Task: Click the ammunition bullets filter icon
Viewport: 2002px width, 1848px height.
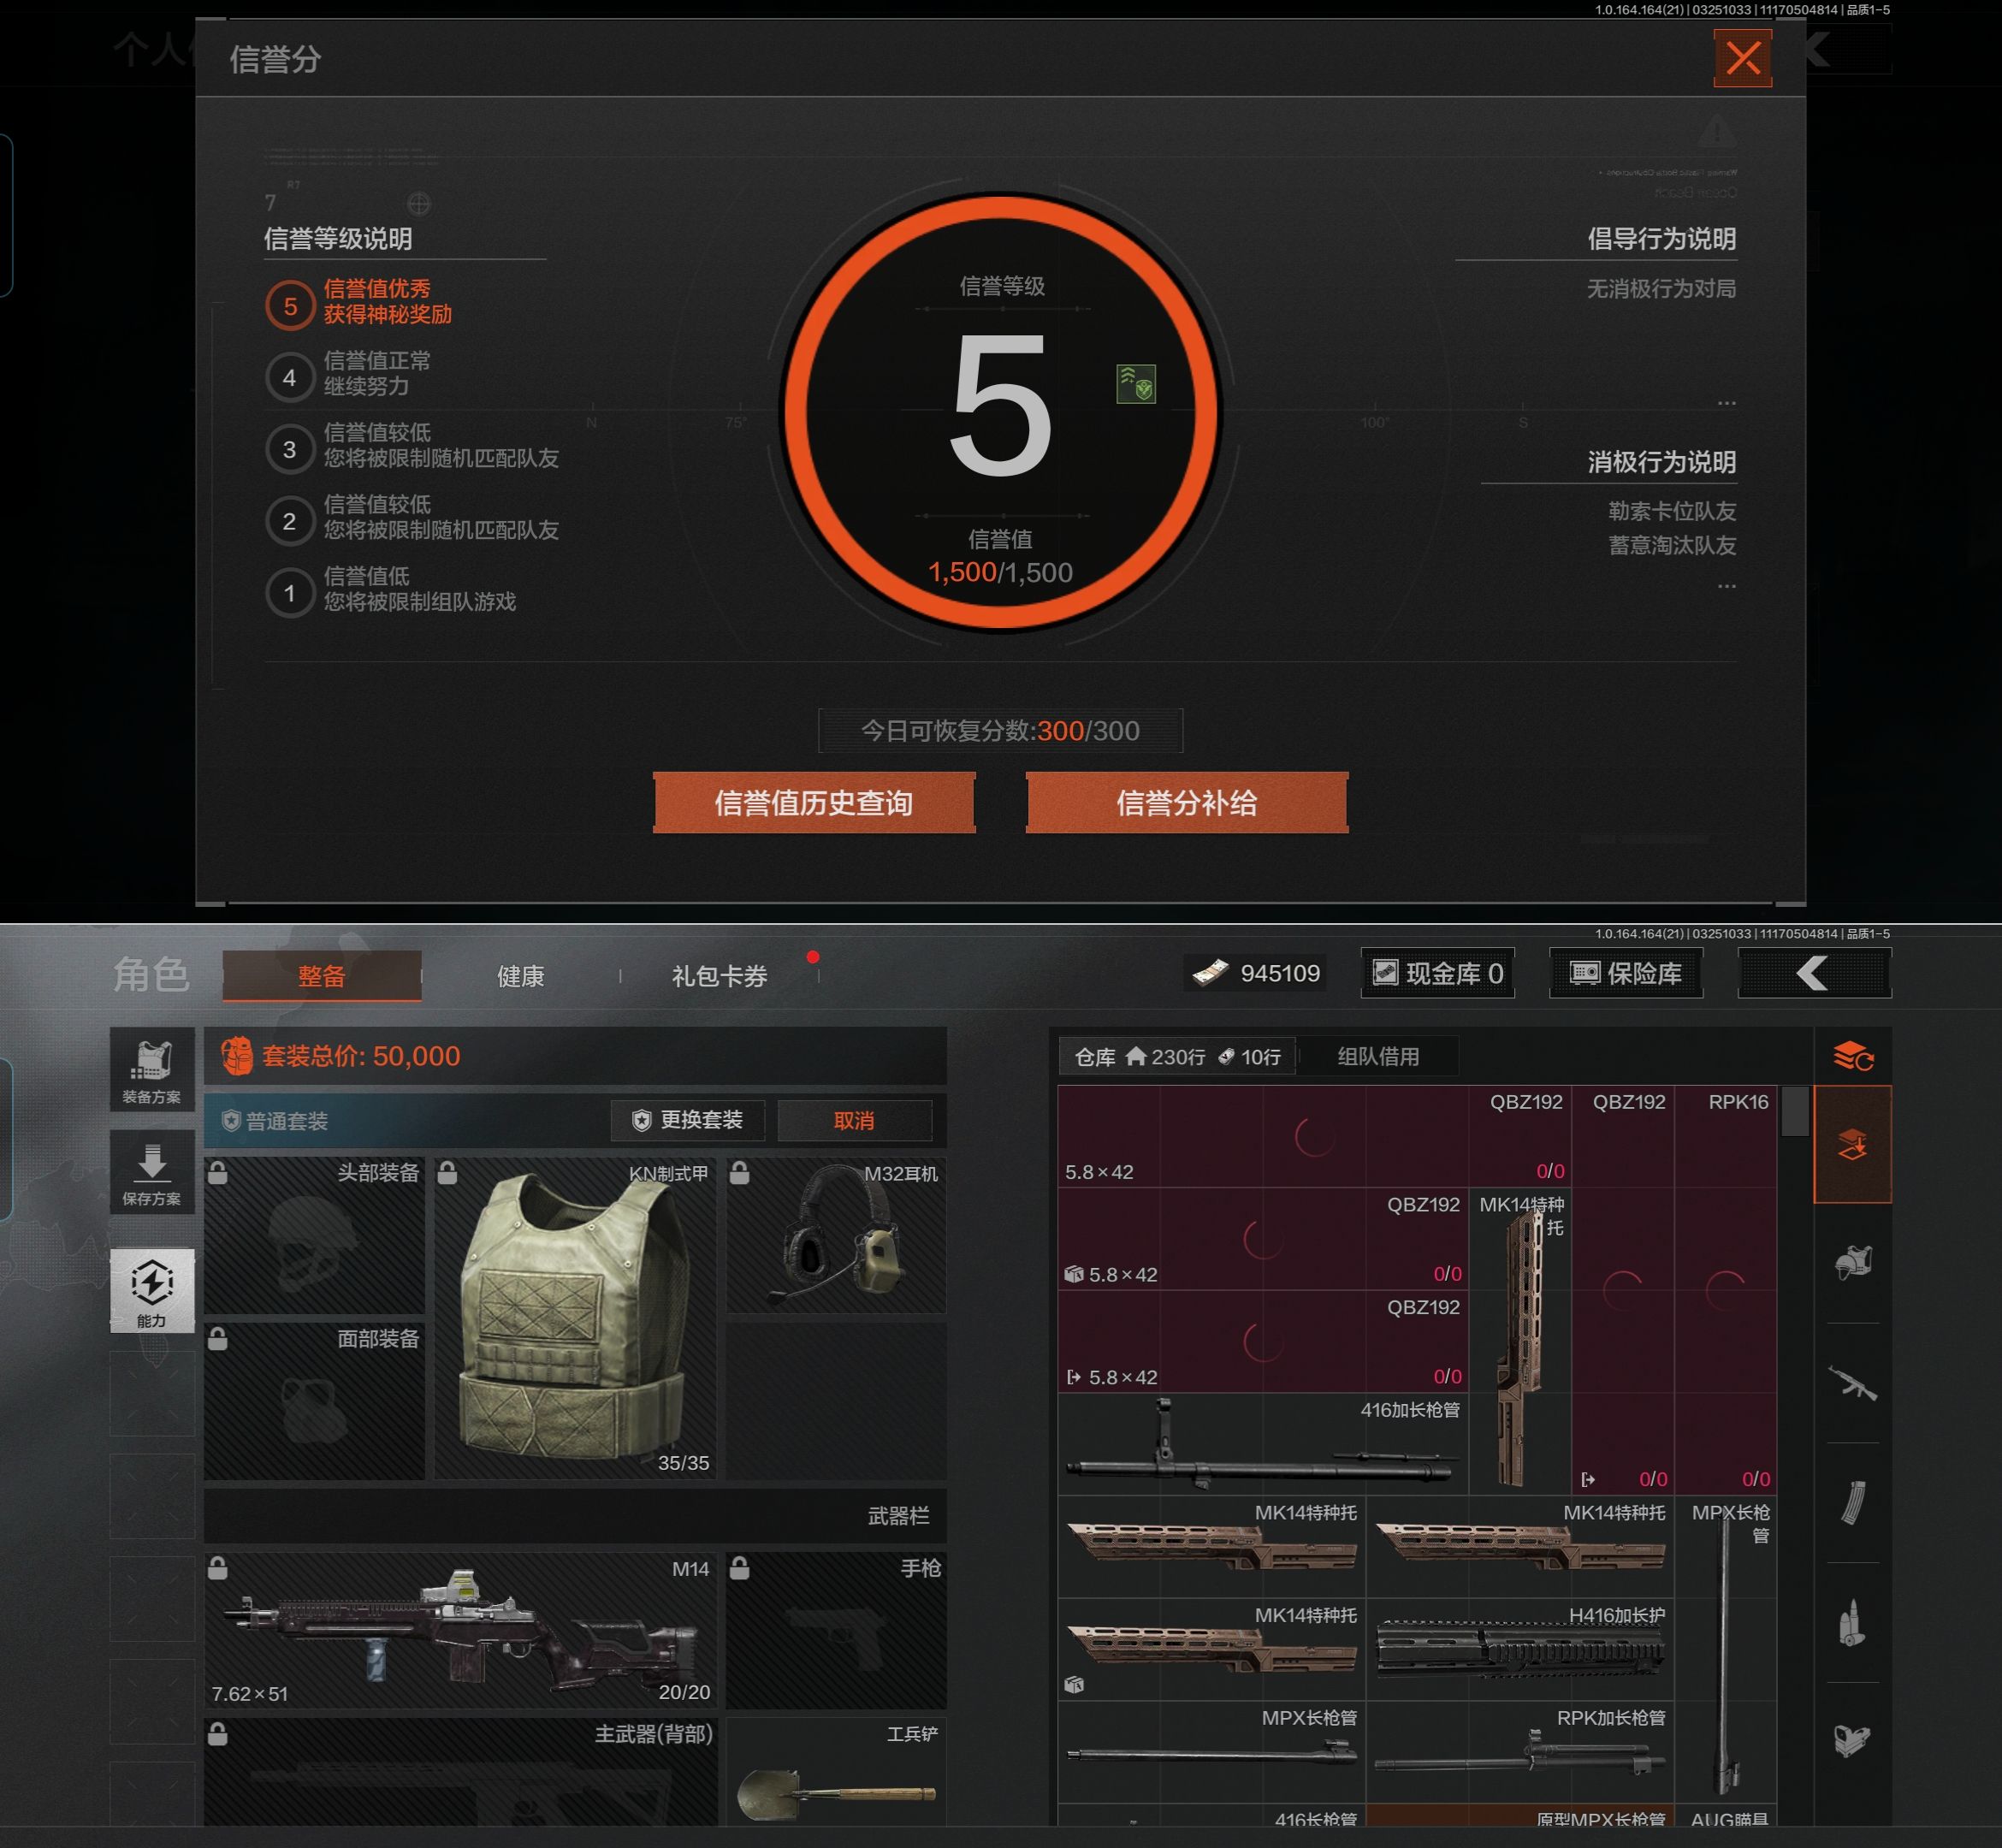Action: 1852,1622
